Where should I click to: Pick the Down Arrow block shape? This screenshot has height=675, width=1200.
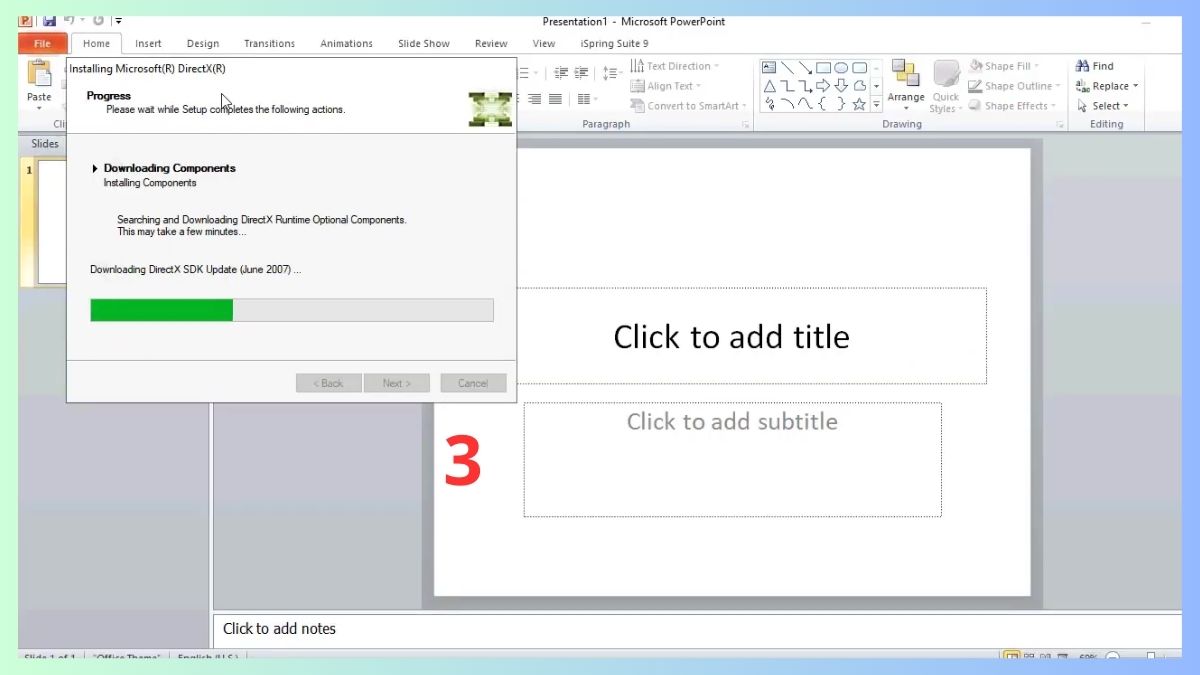click(x=841, y=86)
